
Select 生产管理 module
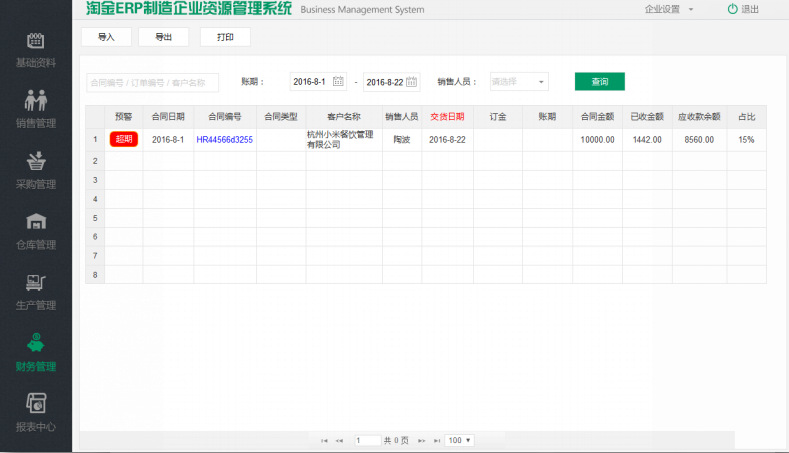(x=35, y=291)
